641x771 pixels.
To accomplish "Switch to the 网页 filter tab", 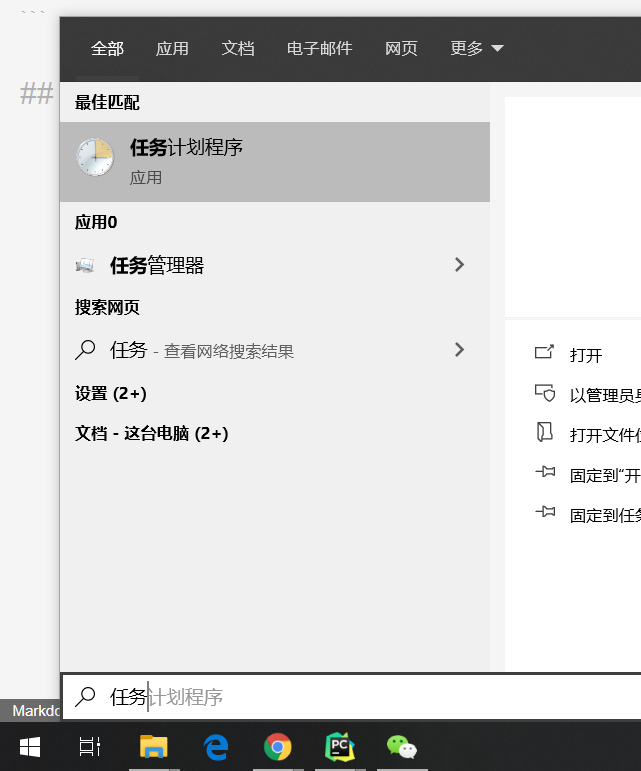I will (401, 49).
